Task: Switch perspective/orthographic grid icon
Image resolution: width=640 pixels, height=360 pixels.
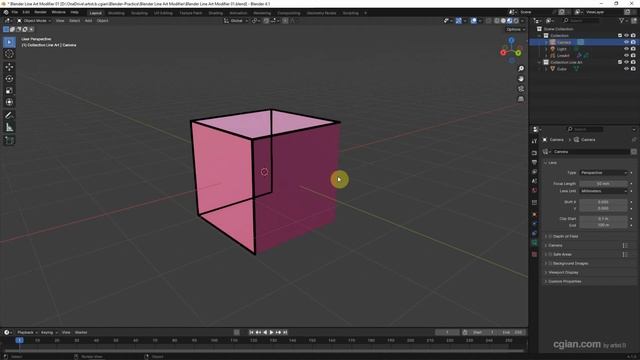Action: [521, 99]
